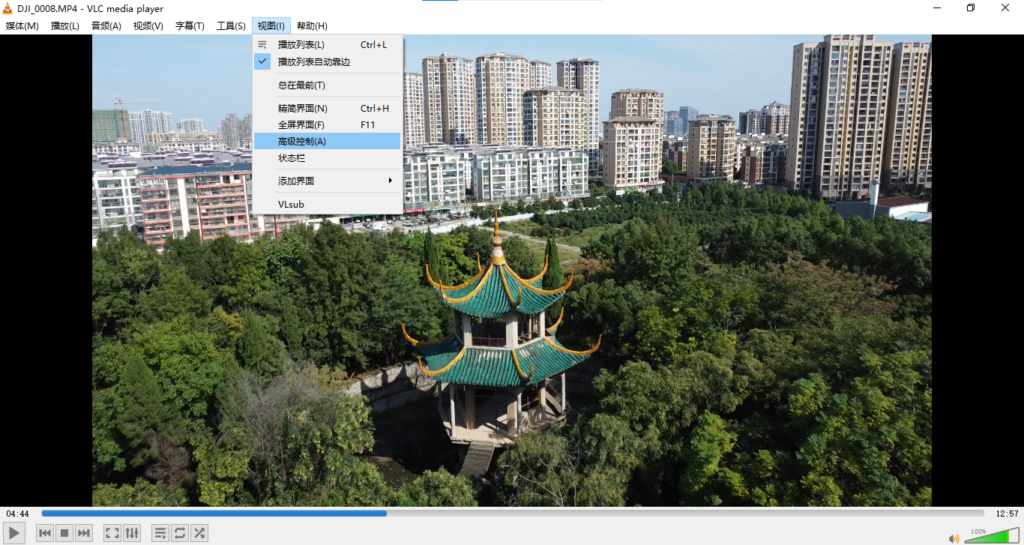
Task: Show the playlist via toolbar icon
Action: (160, 533)
